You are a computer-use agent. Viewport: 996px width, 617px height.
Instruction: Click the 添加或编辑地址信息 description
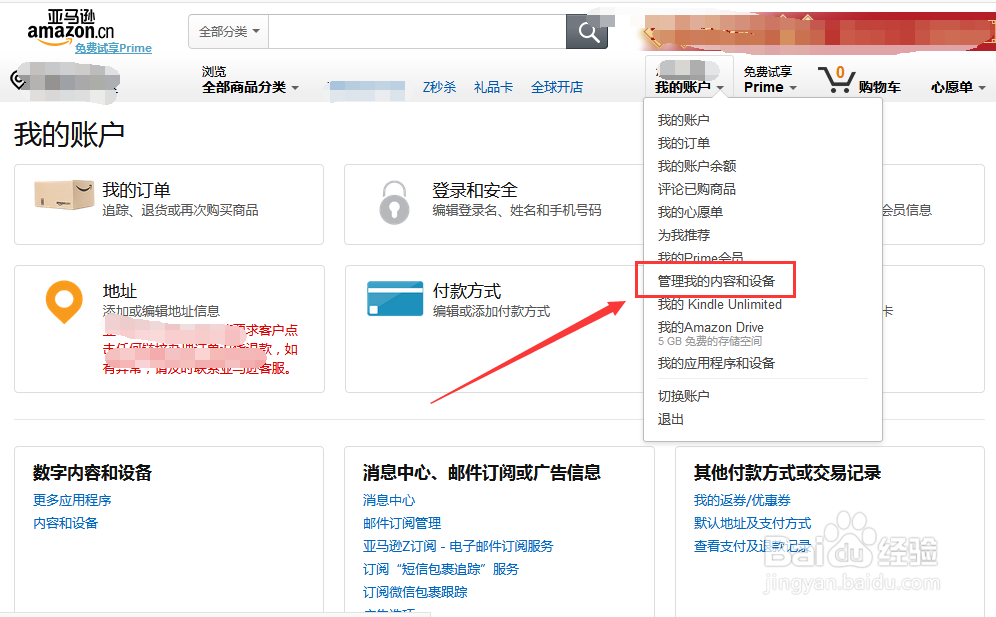click(161, 311)
